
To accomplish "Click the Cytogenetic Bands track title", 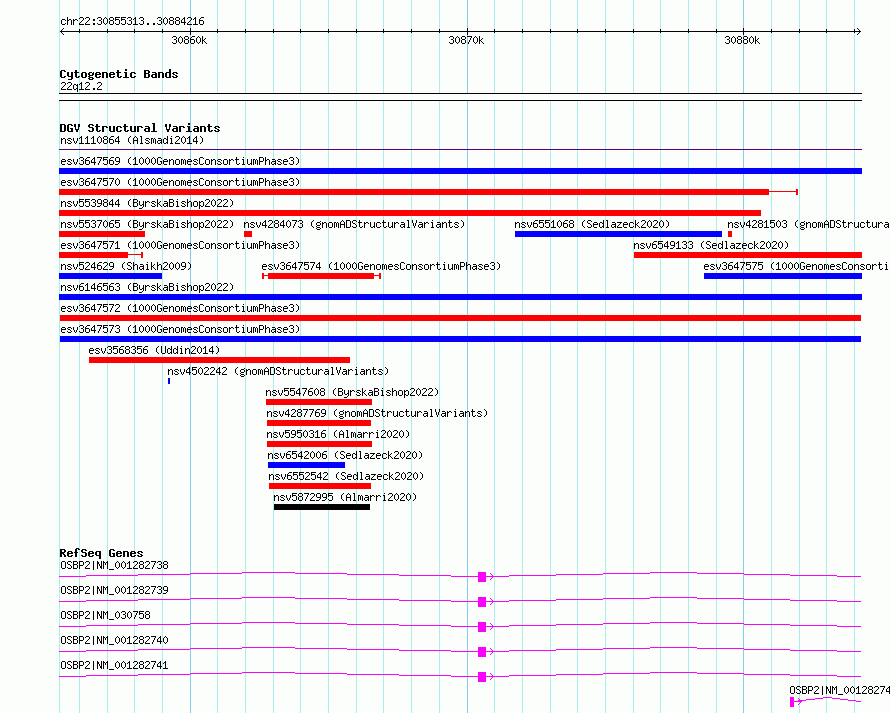I will click(119, 74).
